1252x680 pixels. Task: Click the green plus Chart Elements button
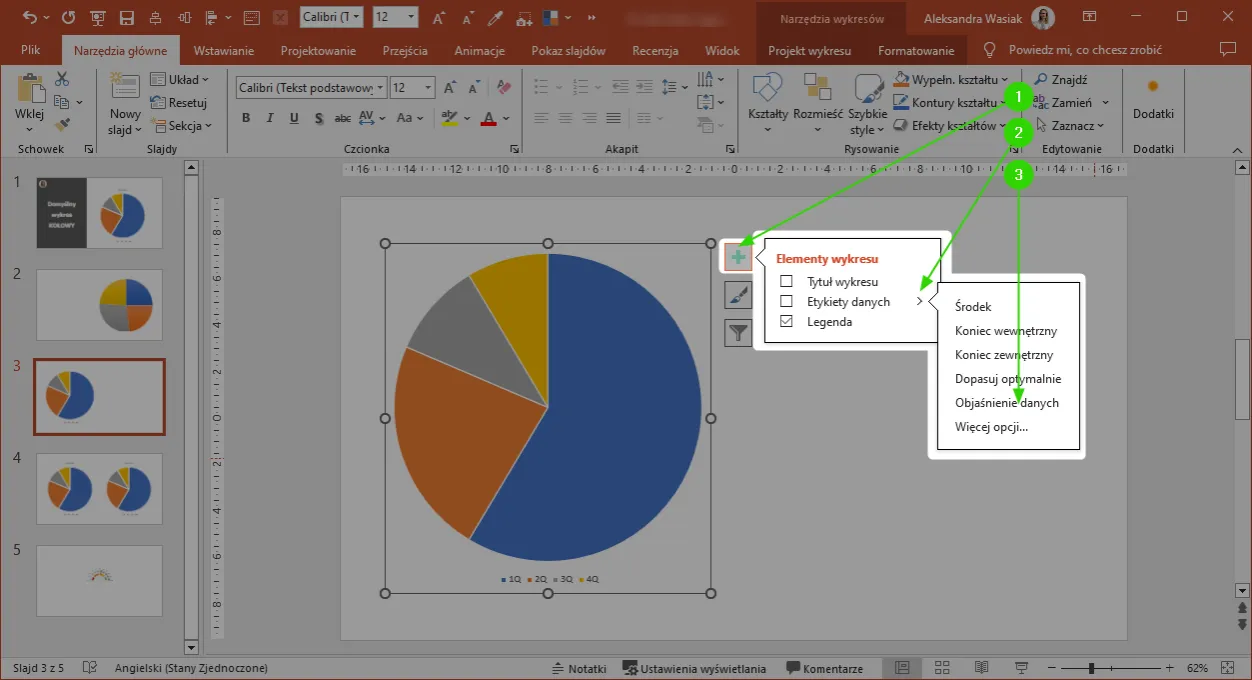738,258
